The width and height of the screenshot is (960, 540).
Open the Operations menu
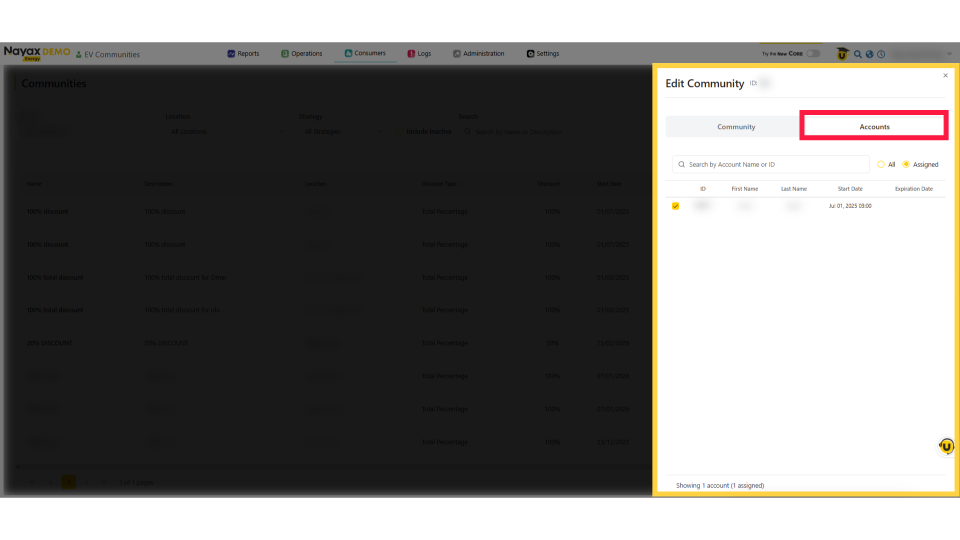pos(302,54)
